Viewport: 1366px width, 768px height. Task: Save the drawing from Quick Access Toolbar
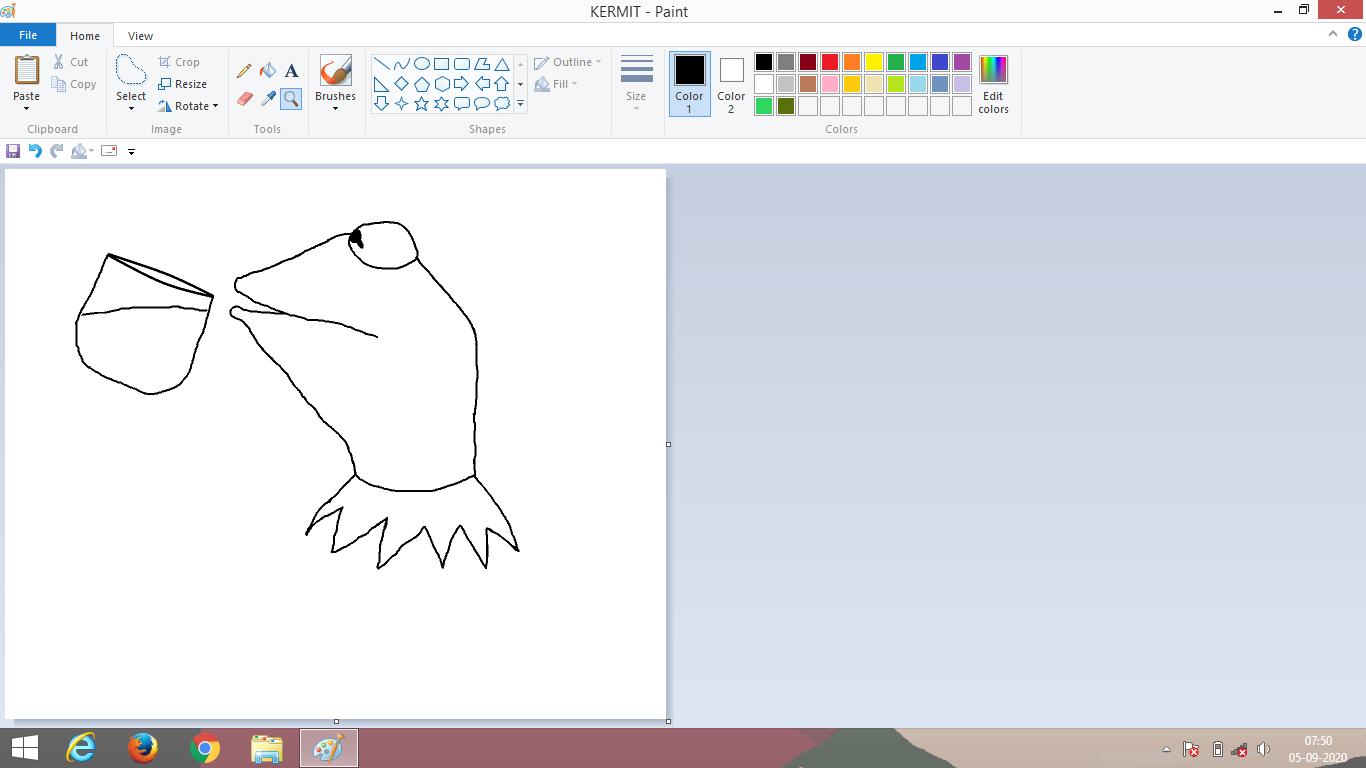(x=13, y=151)
